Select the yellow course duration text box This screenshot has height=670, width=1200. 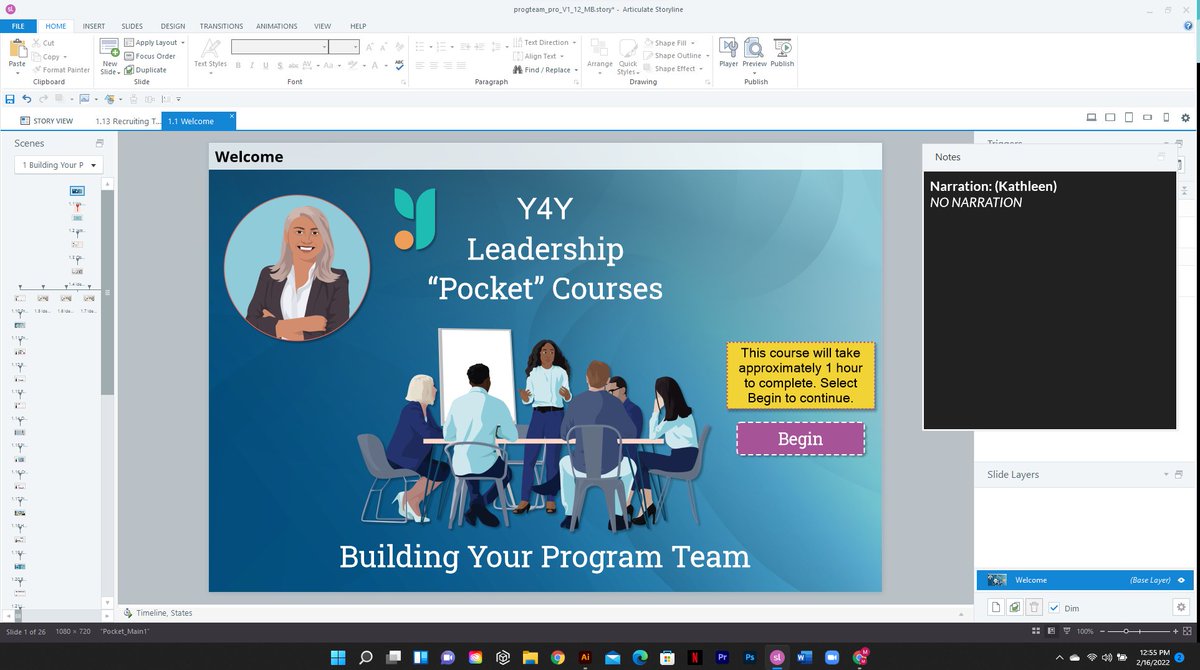click(x=801, y=375)
